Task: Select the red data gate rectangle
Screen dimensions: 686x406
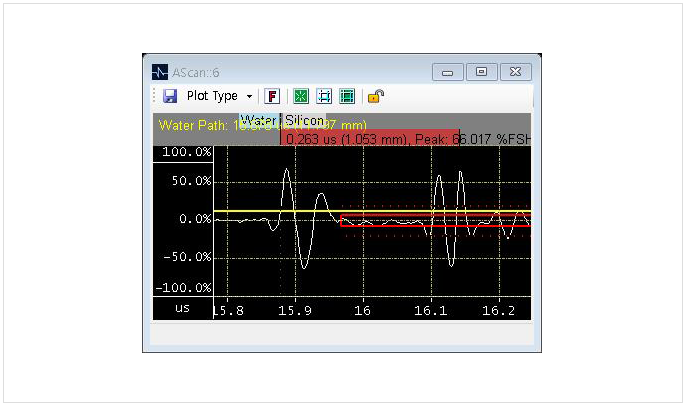Action: [x=436, y=220]
